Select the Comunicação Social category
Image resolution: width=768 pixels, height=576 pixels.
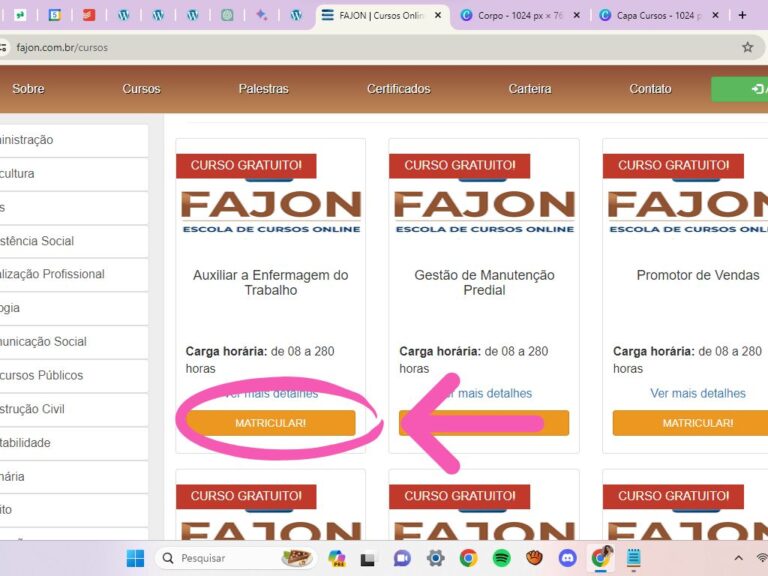click(x=73, y=342)
